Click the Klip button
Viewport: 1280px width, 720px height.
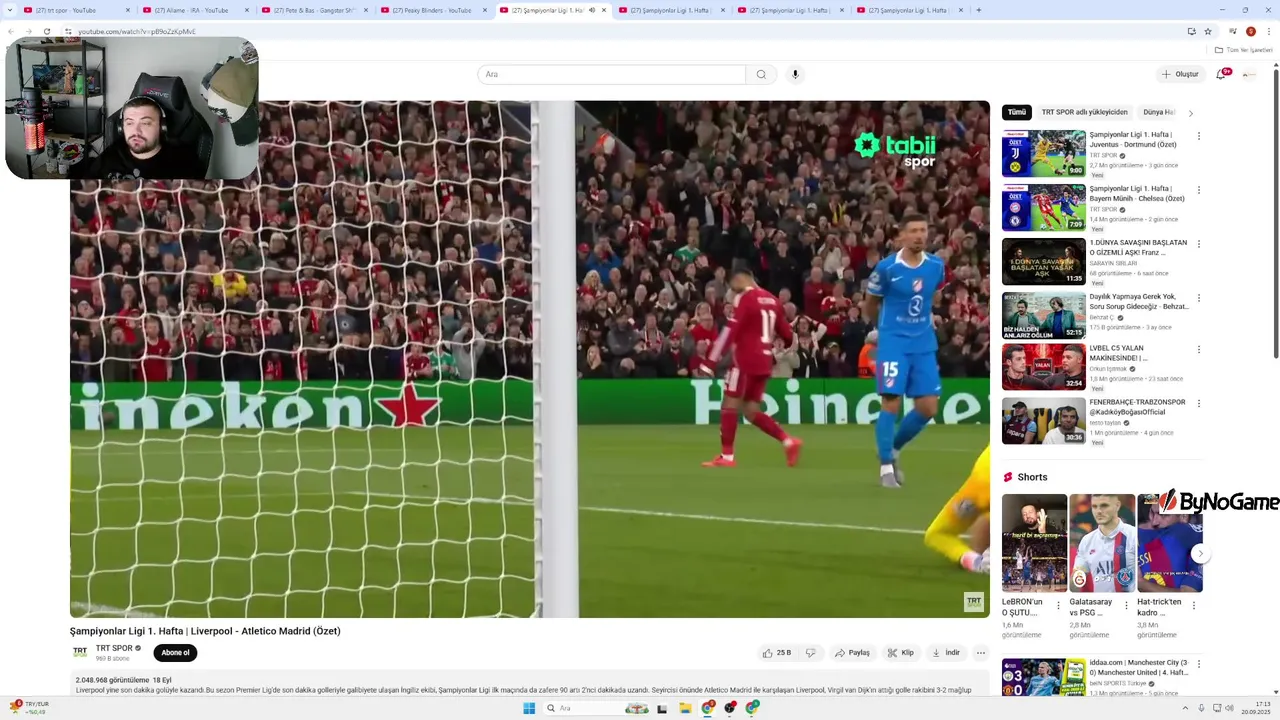[x=901, y=653]
